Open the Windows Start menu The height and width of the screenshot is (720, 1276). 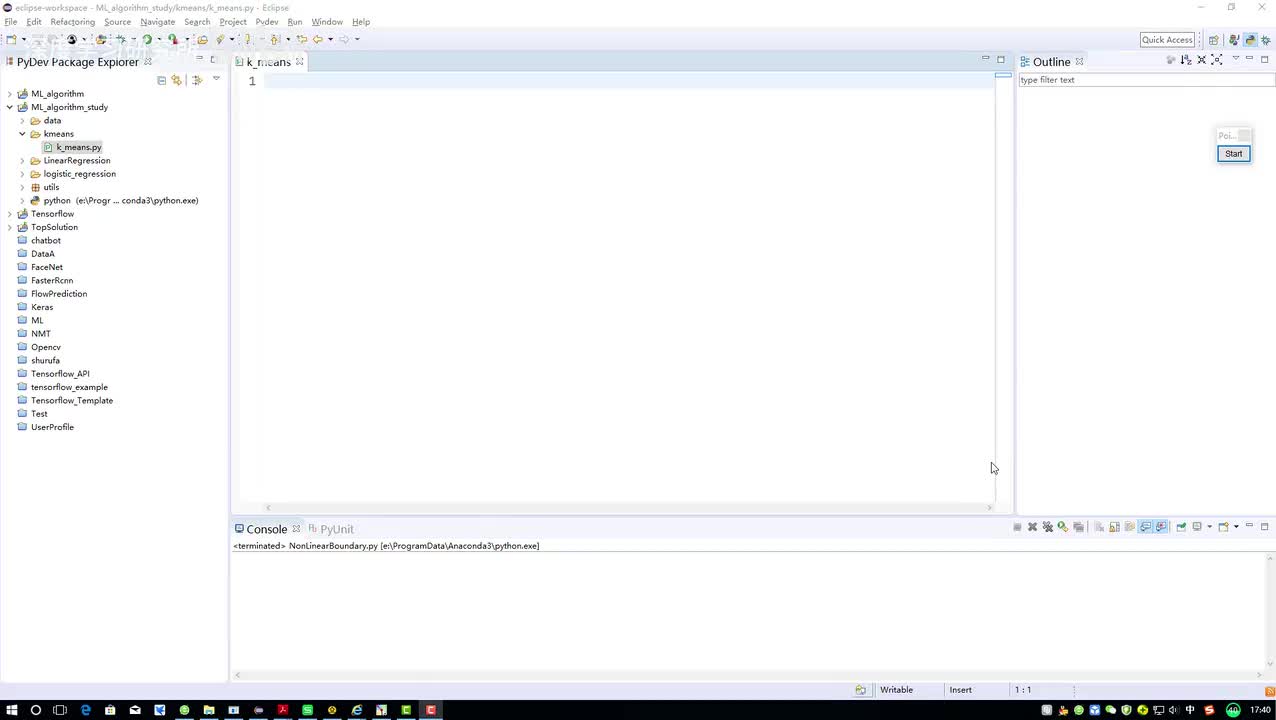coord(11,710)
